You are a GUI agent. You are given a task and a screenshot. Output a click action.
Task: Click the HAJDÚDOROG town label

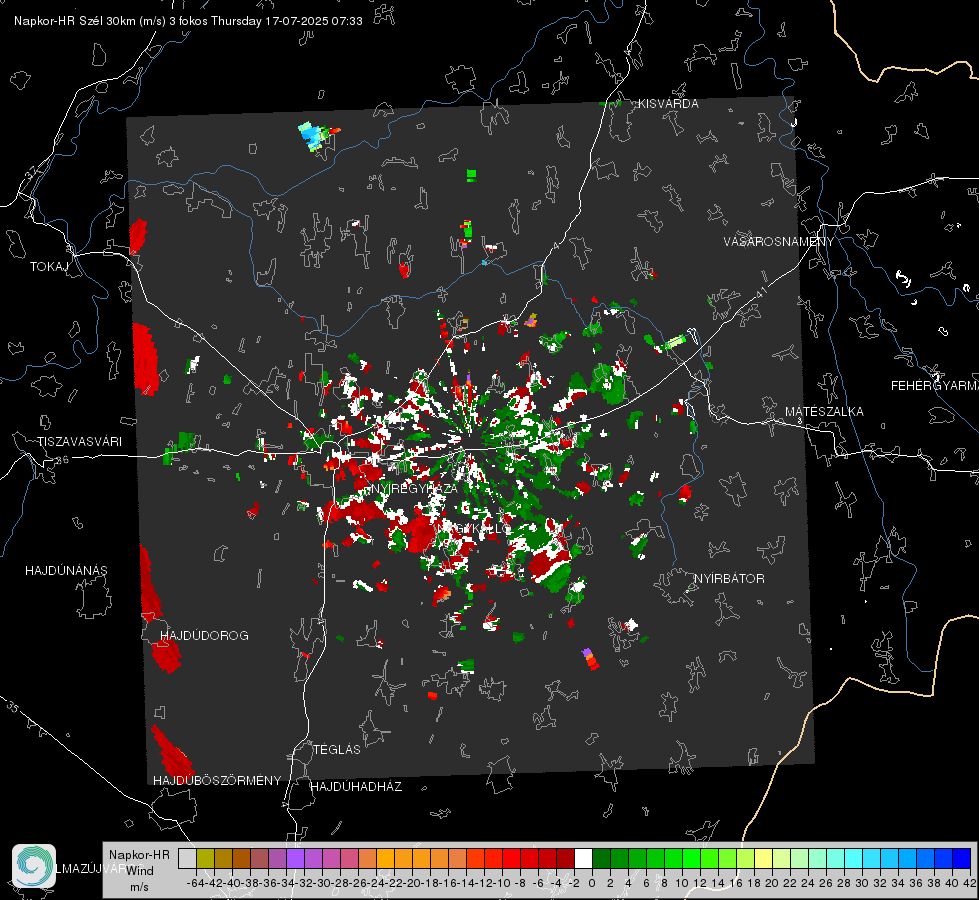(x=204, y=635)
